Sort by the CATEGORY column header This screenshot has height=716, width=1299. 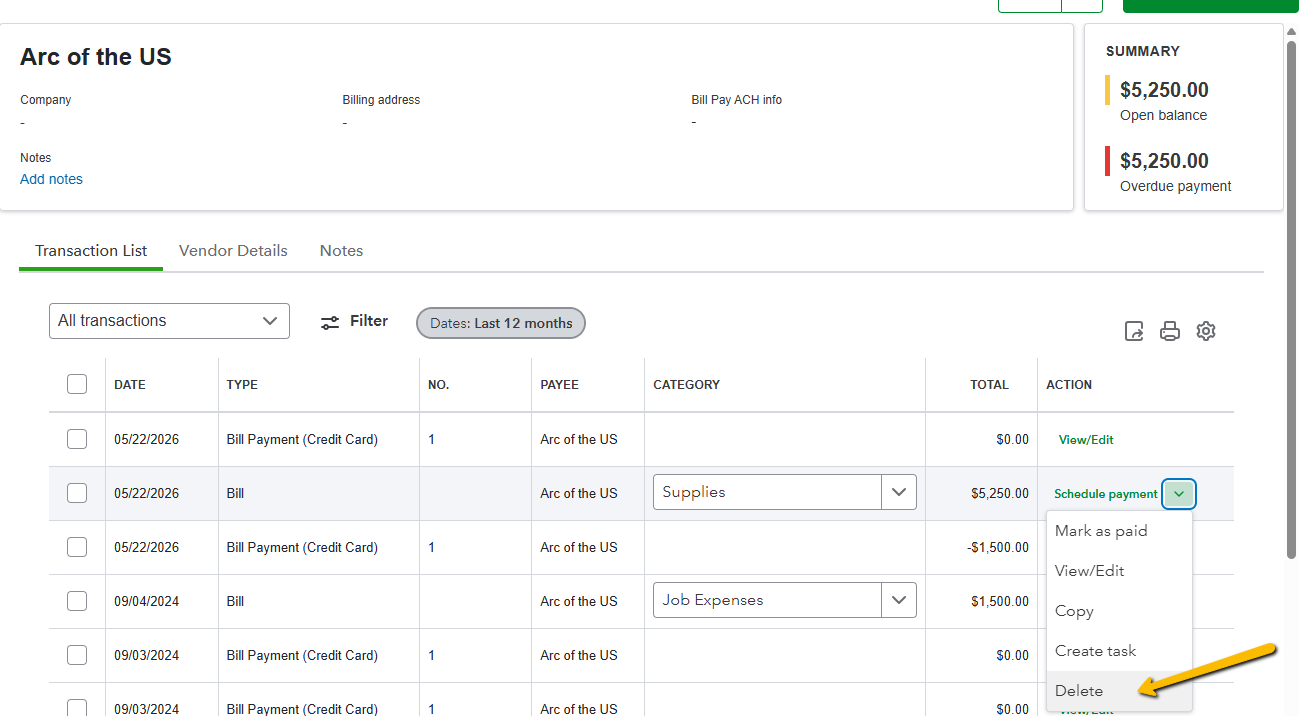pos(686,385)
